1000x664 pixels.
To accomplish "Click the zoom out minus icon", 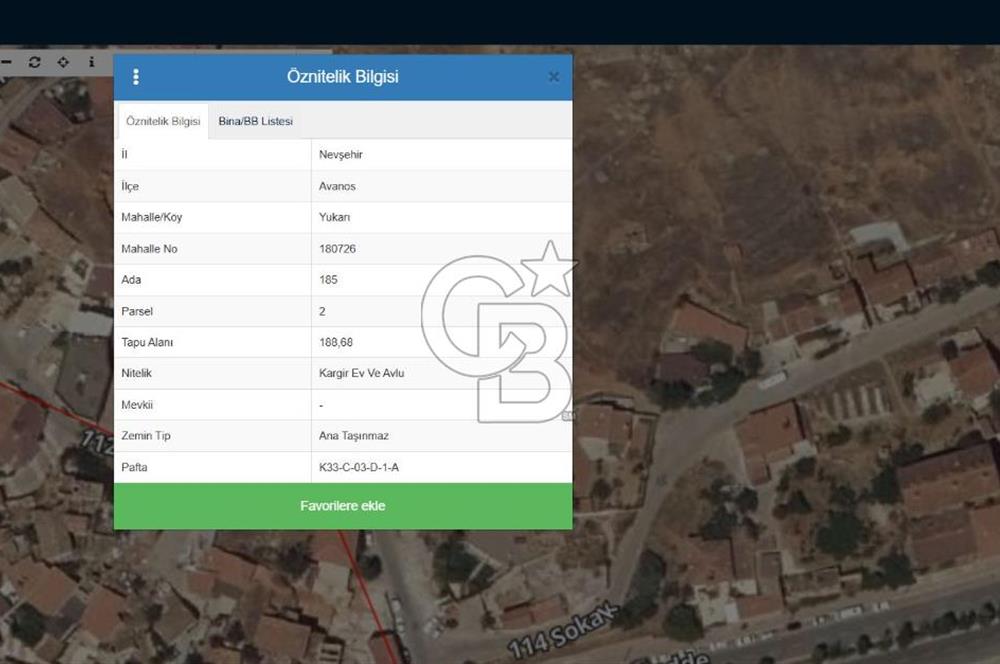I will pyautogui.click(x=6, y=62).
